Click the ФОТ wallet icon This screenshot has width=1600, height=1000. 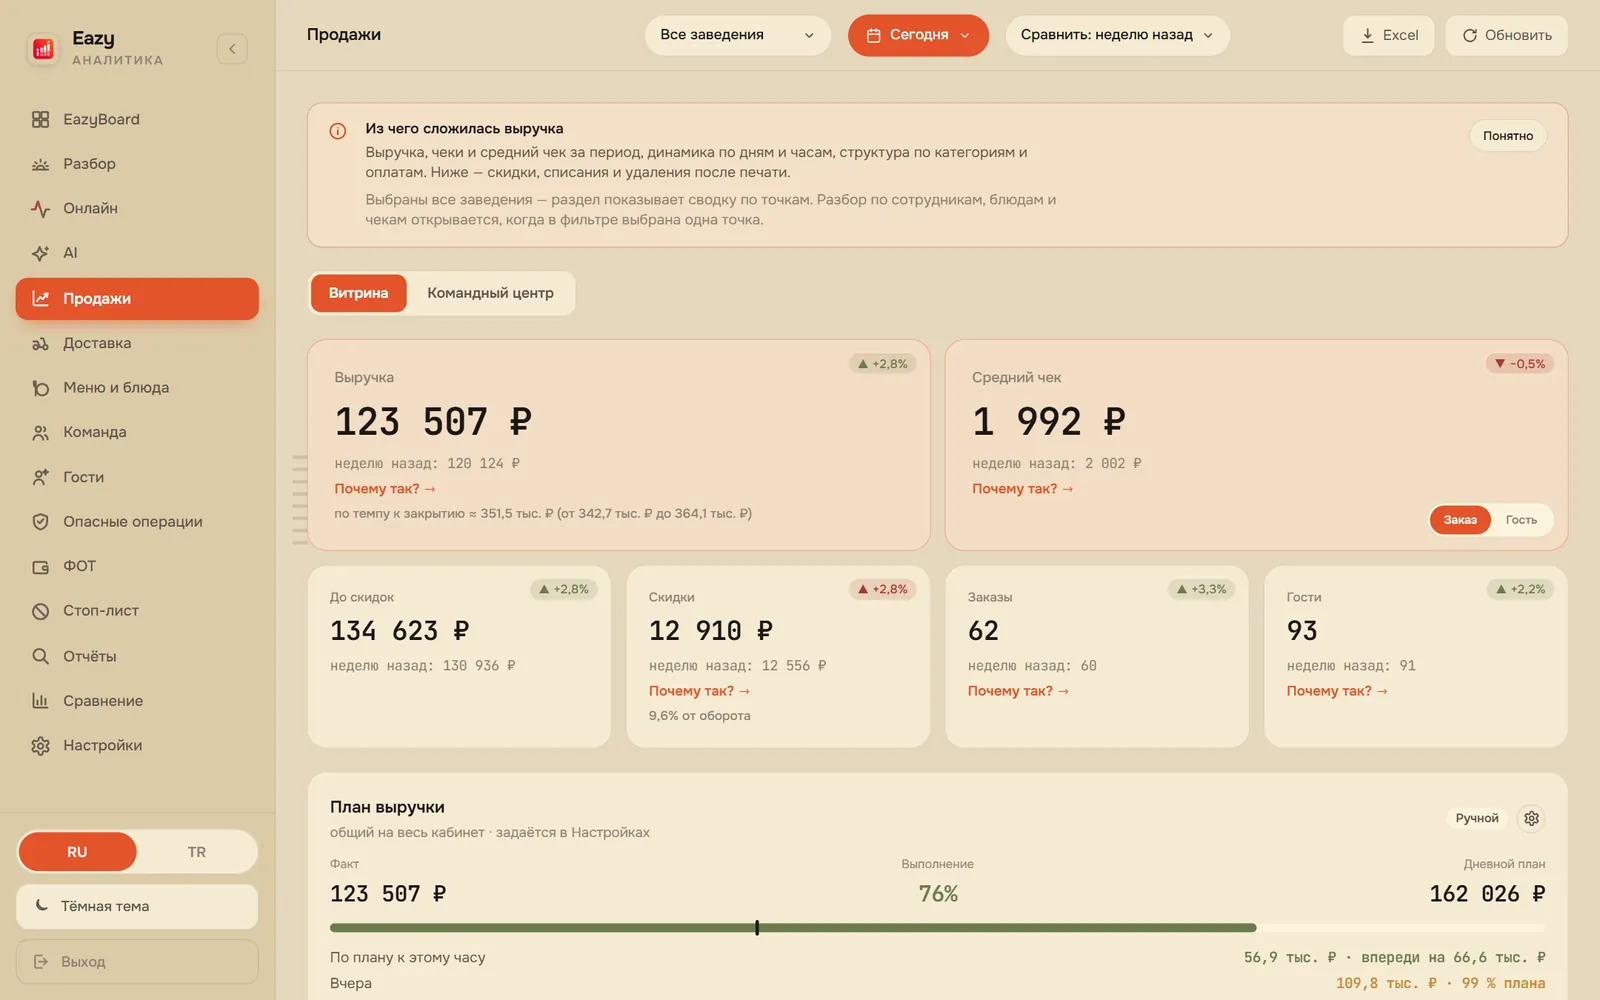tap(40, 566)
